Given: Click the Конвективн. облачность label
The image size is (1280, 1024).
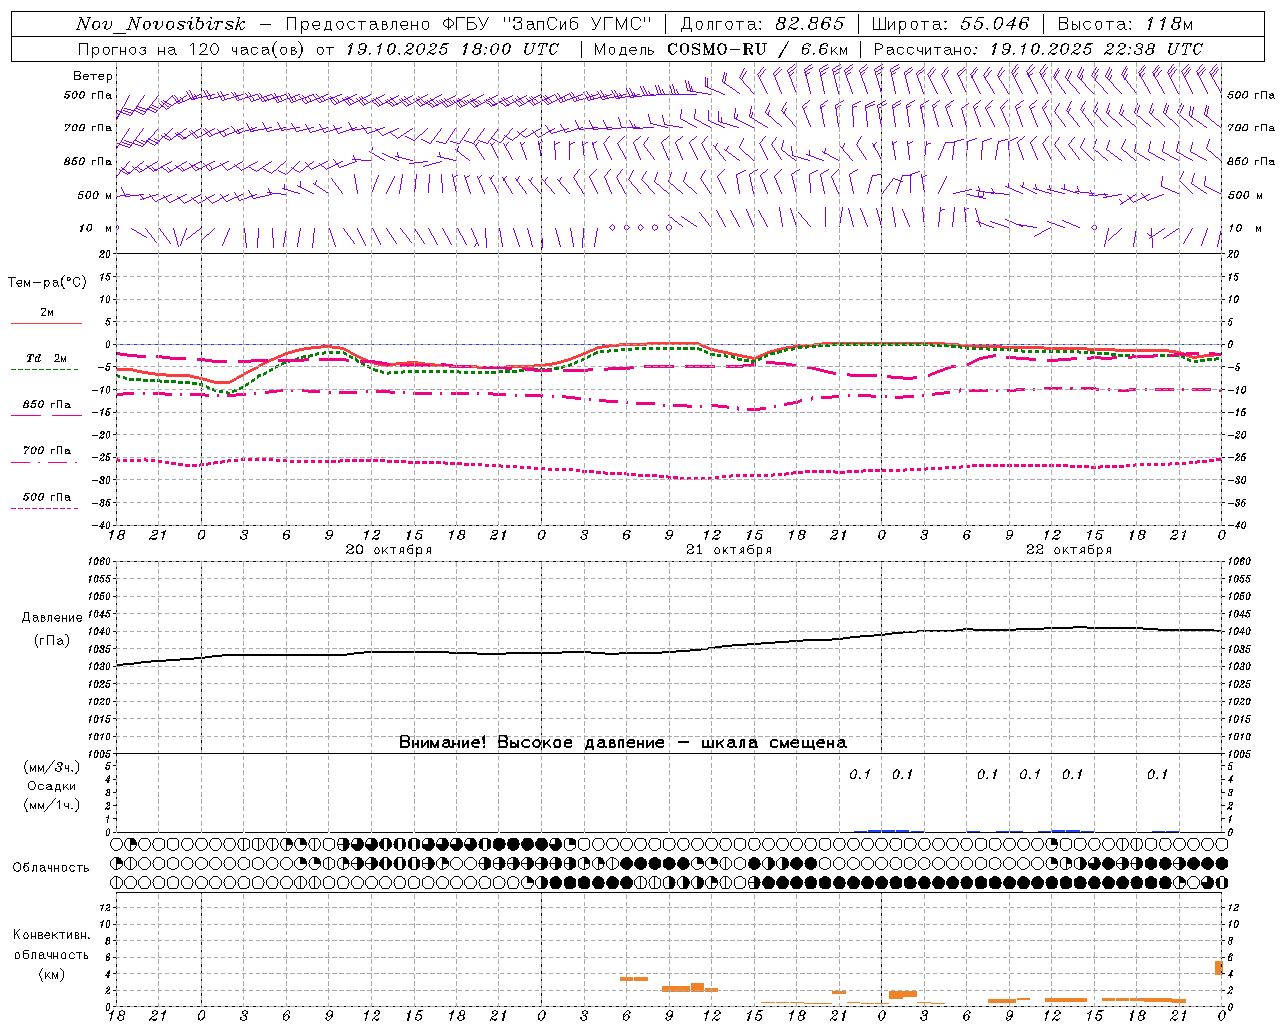Looking at the screenshot, I should (x=51, y=945).
